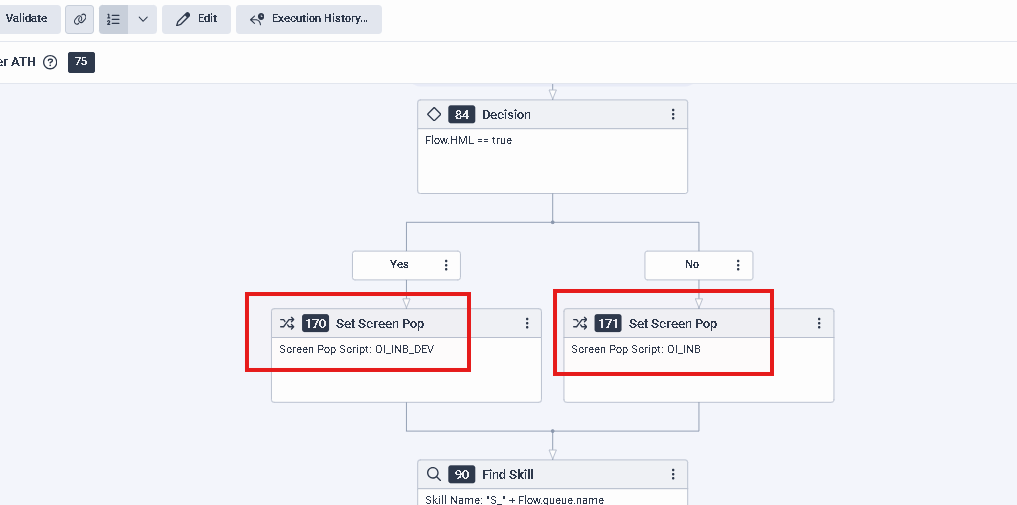This screenshot has width=1017, height=505.
Task: Click the Find Skill magnifier icon
Action: [434, 474]
